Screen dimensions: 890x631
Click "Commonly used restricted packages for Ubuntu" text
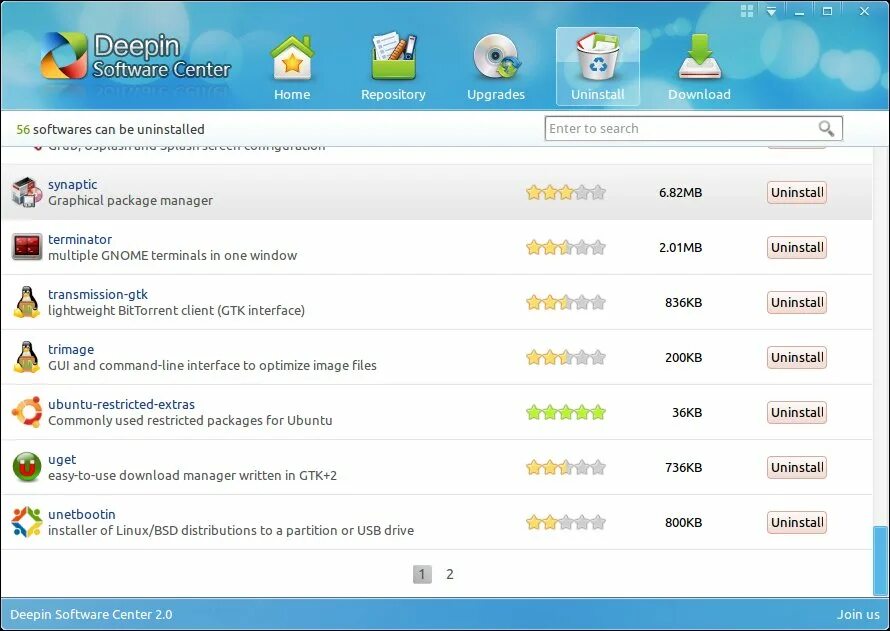point(190,420)
